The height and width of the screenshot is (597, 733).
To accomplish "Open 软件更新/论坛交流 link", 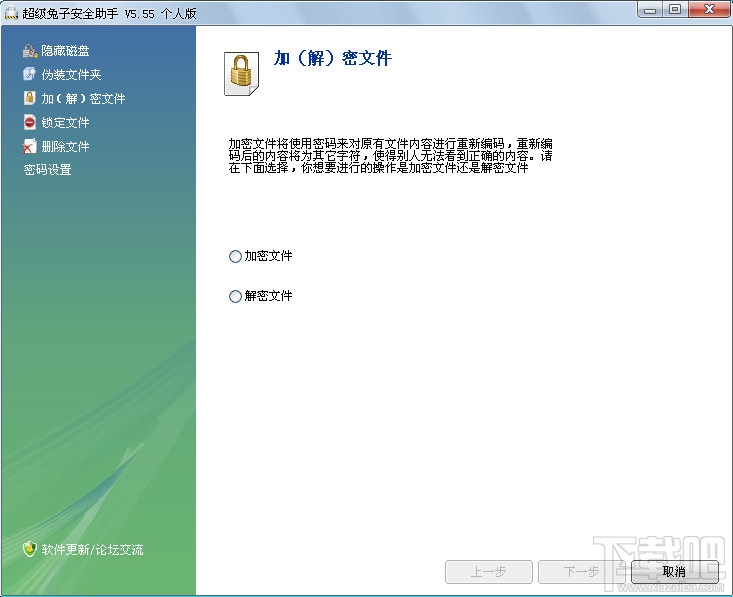I will click(92, 549).
